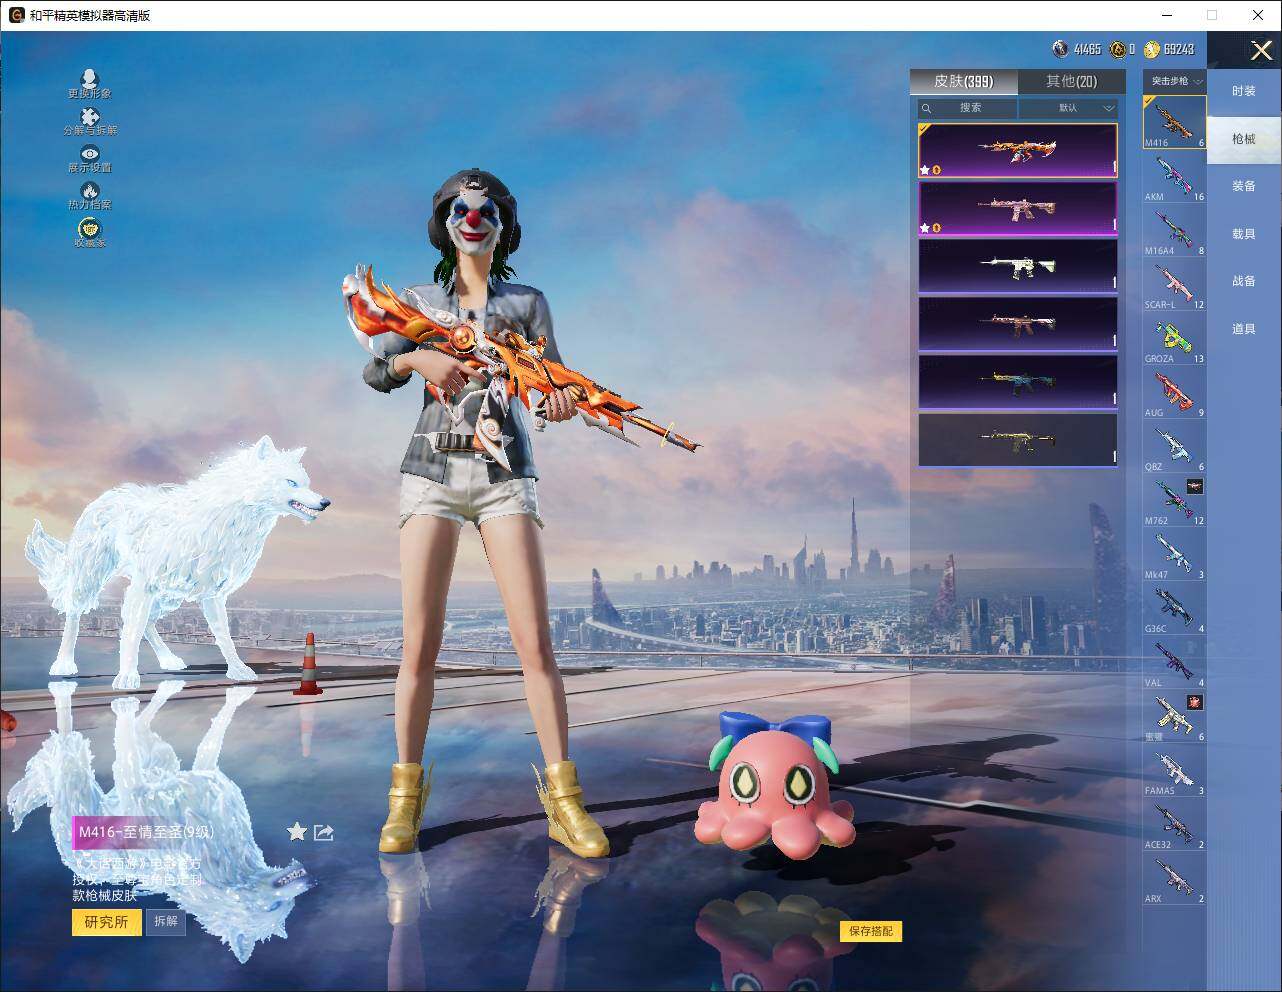Viewport: 1282px width, 992px height.
Task: Open the 装备 equipment category
Action: 1244,186
